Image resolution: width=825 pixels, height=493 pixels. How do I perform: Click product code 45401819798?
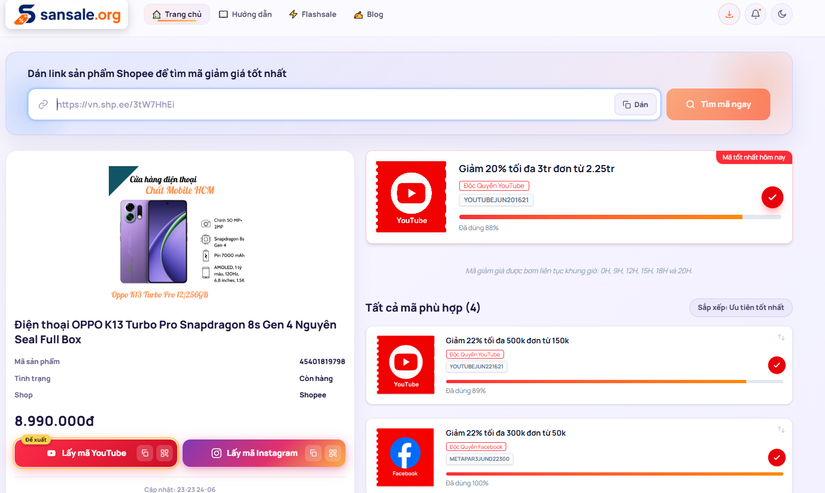coord(322,361)
